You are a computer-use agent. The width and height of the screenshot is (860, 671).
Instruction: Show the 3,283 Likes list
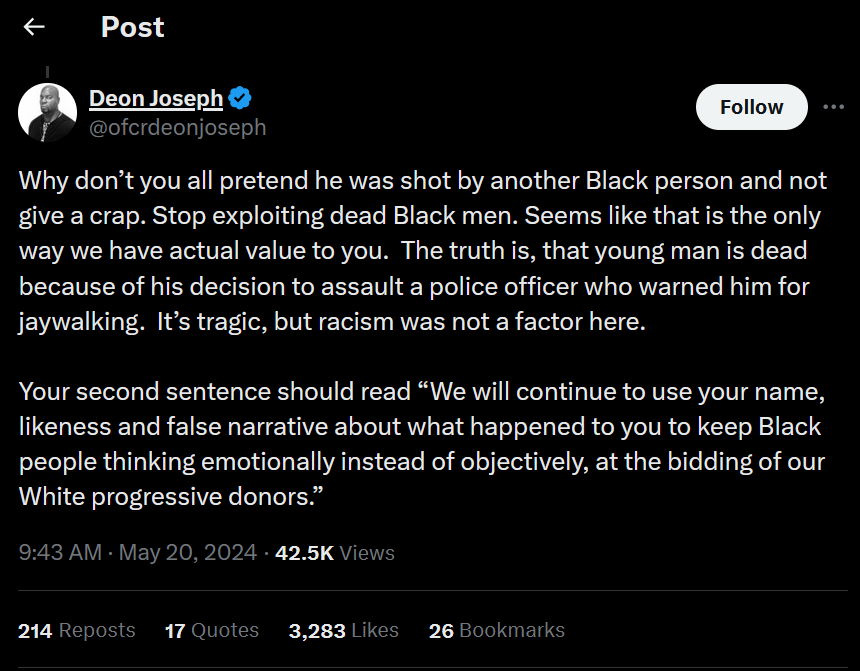click(343, 630)
